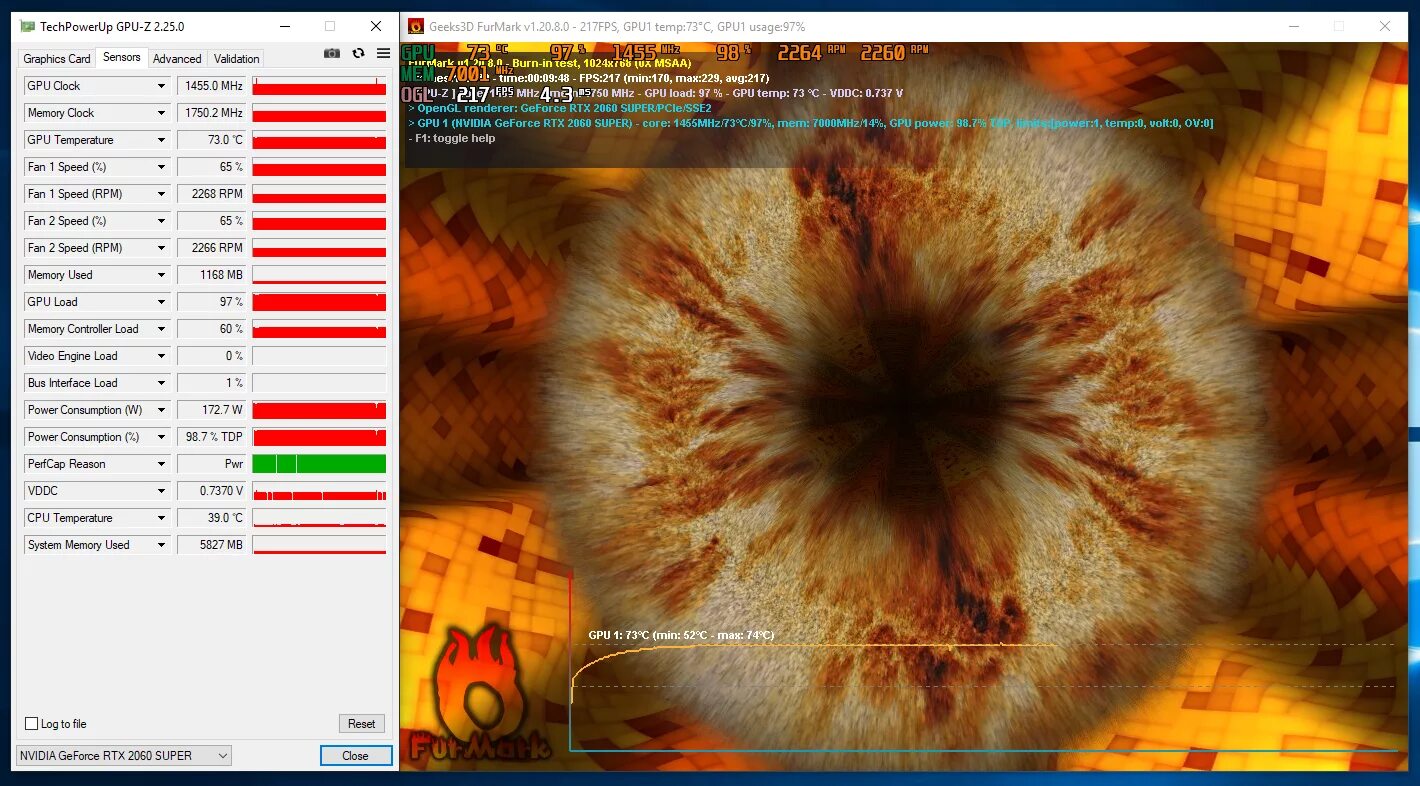Click the GPU-Z screenshot camera icon
This screenshot has height=786, width=1420.
(332, 54)
